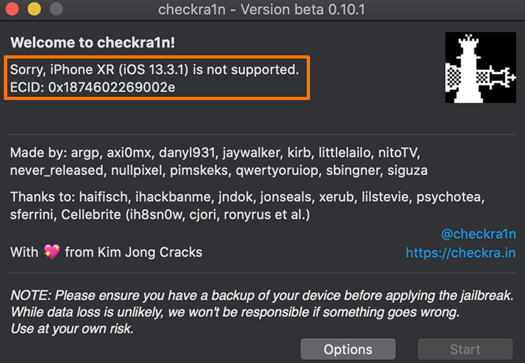
Task: Click the grayed-out zoom window button
Action: [x=56, y=9]
